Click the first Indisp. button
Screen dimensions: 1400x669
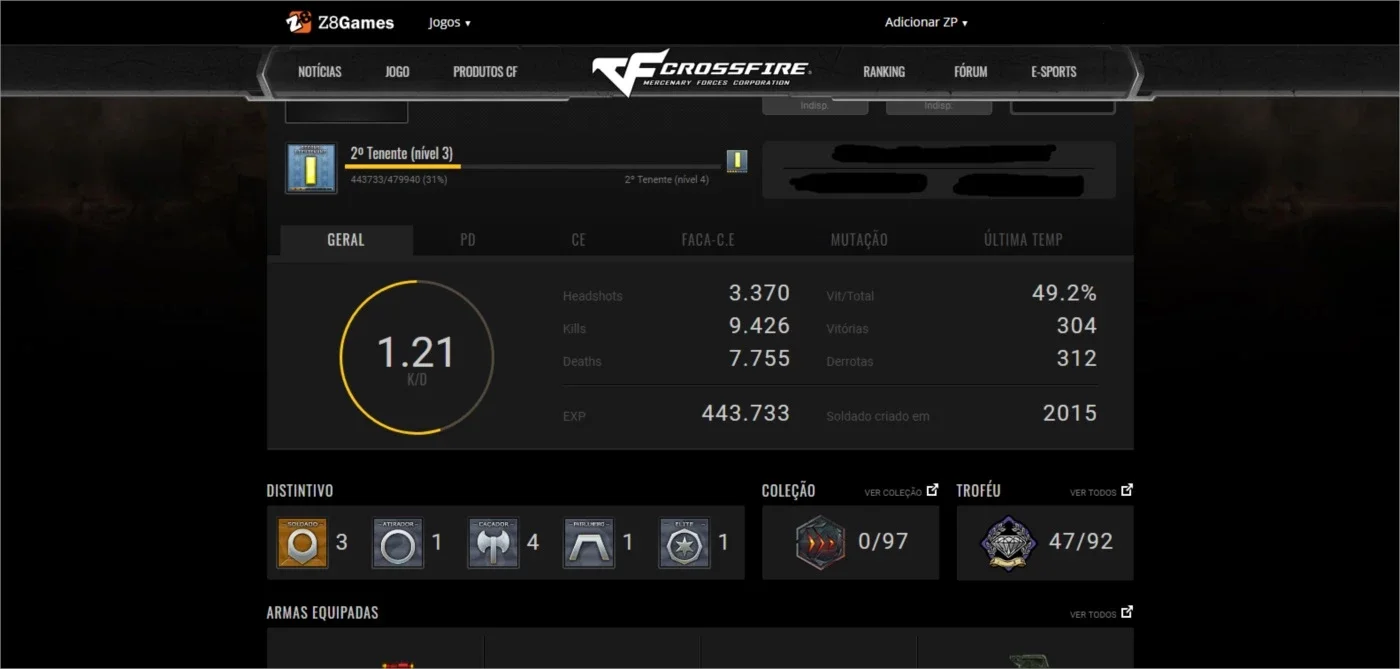click(815, 106)
